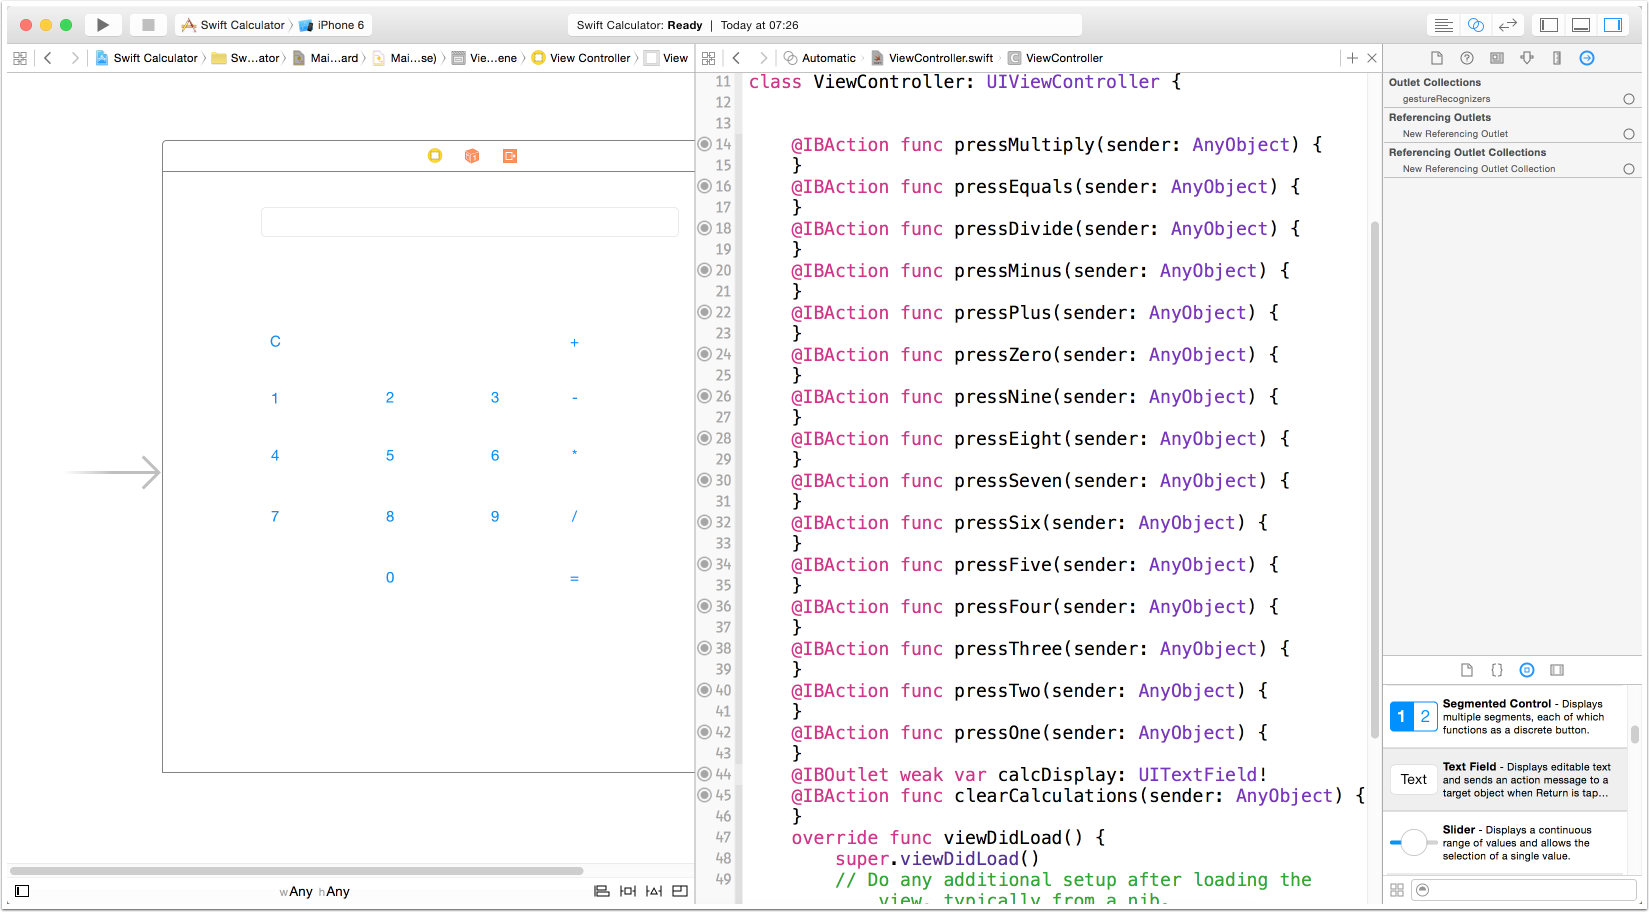Image resolution: width=1649 pixels, height=912 pixels.
Task: Click the View Controller scene dock icon
Action: [435, 156]
